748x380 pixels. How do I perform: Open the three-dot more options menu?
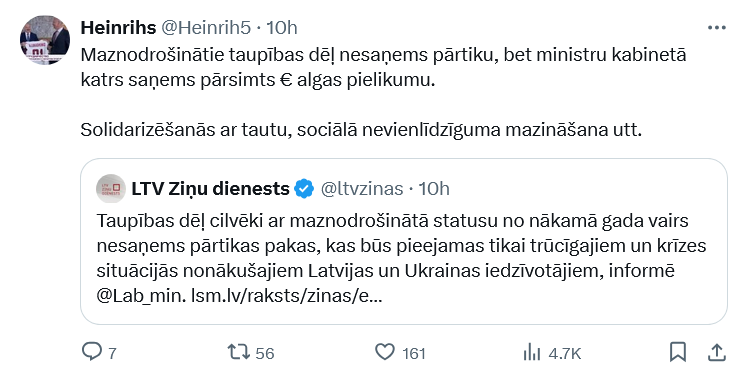[717, 28]
